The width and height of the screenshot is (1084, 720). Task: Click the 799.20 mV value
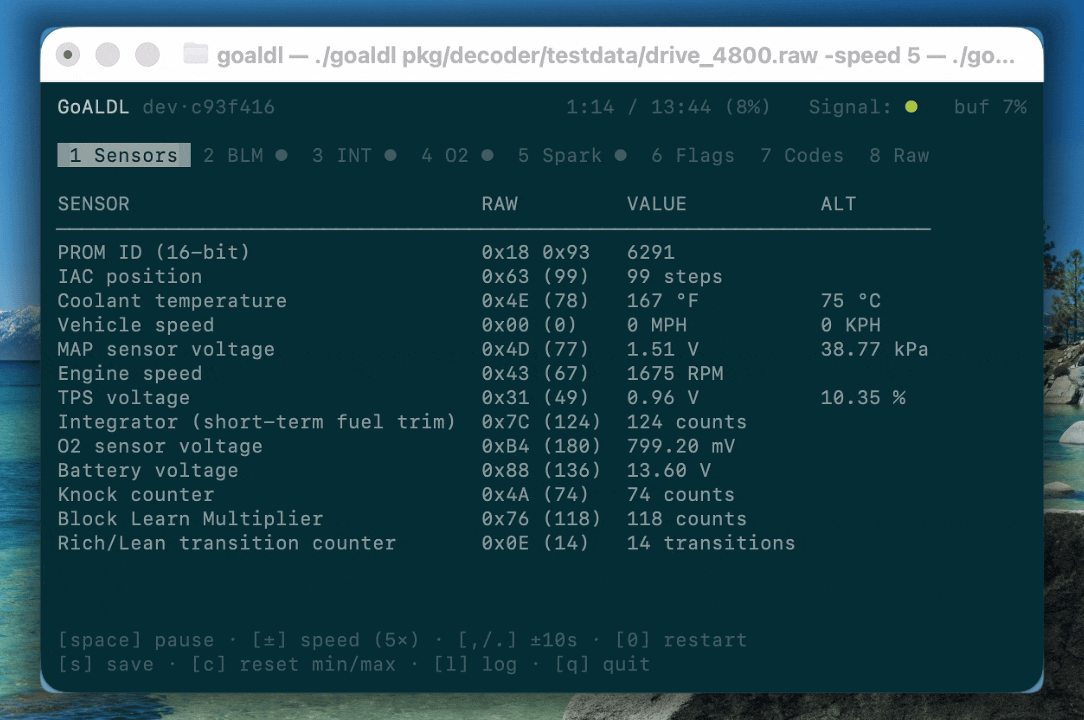[x=681, y=445]
